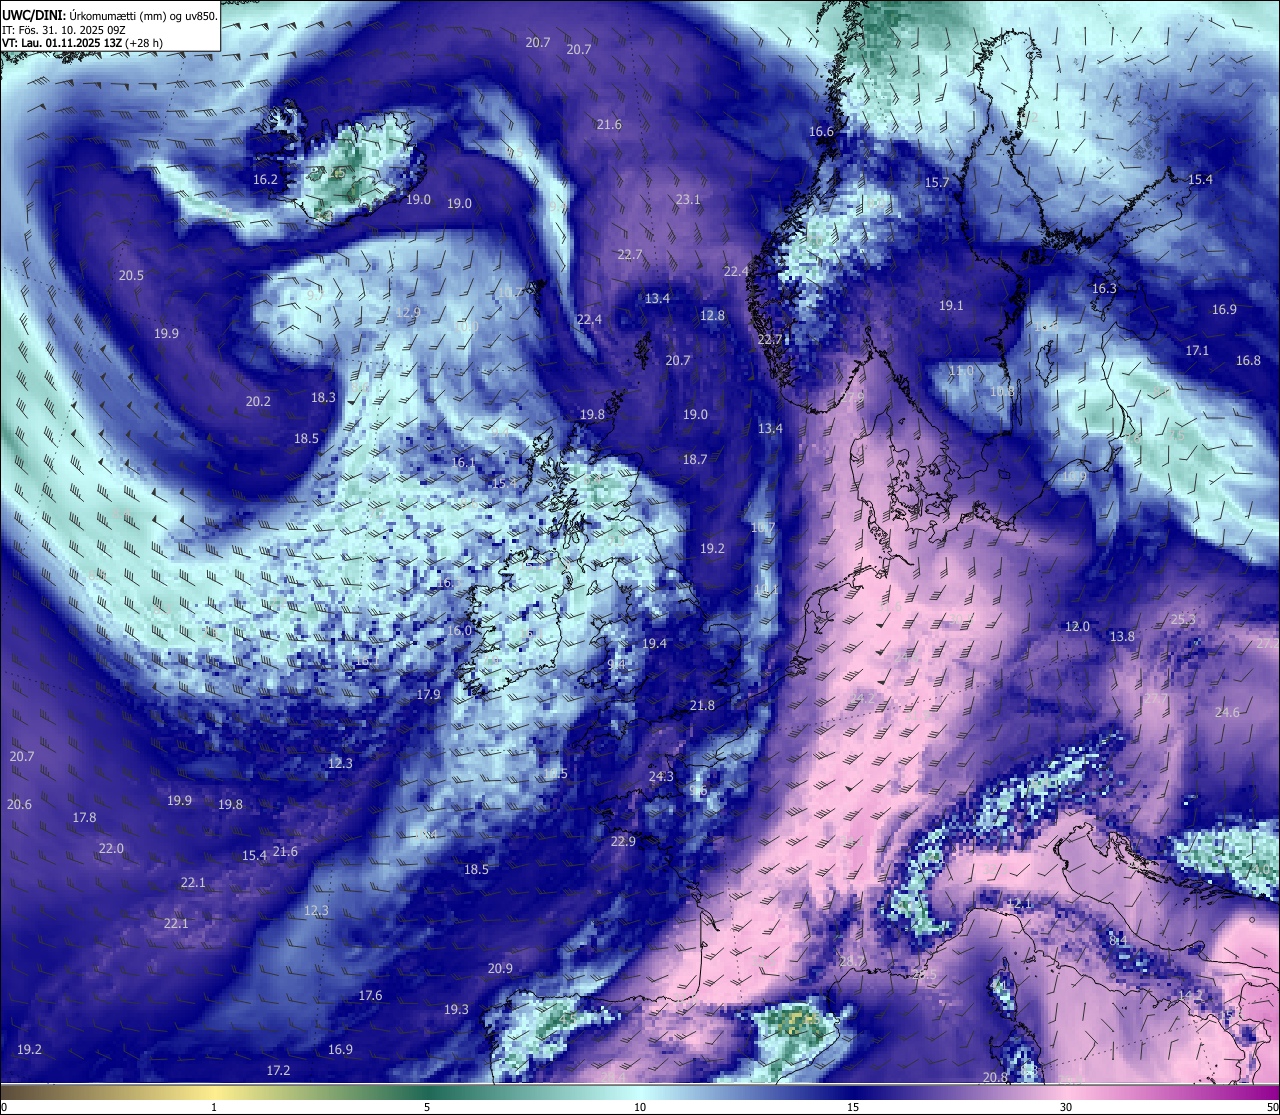Click the map value 16.3

tap(1104, 289)
